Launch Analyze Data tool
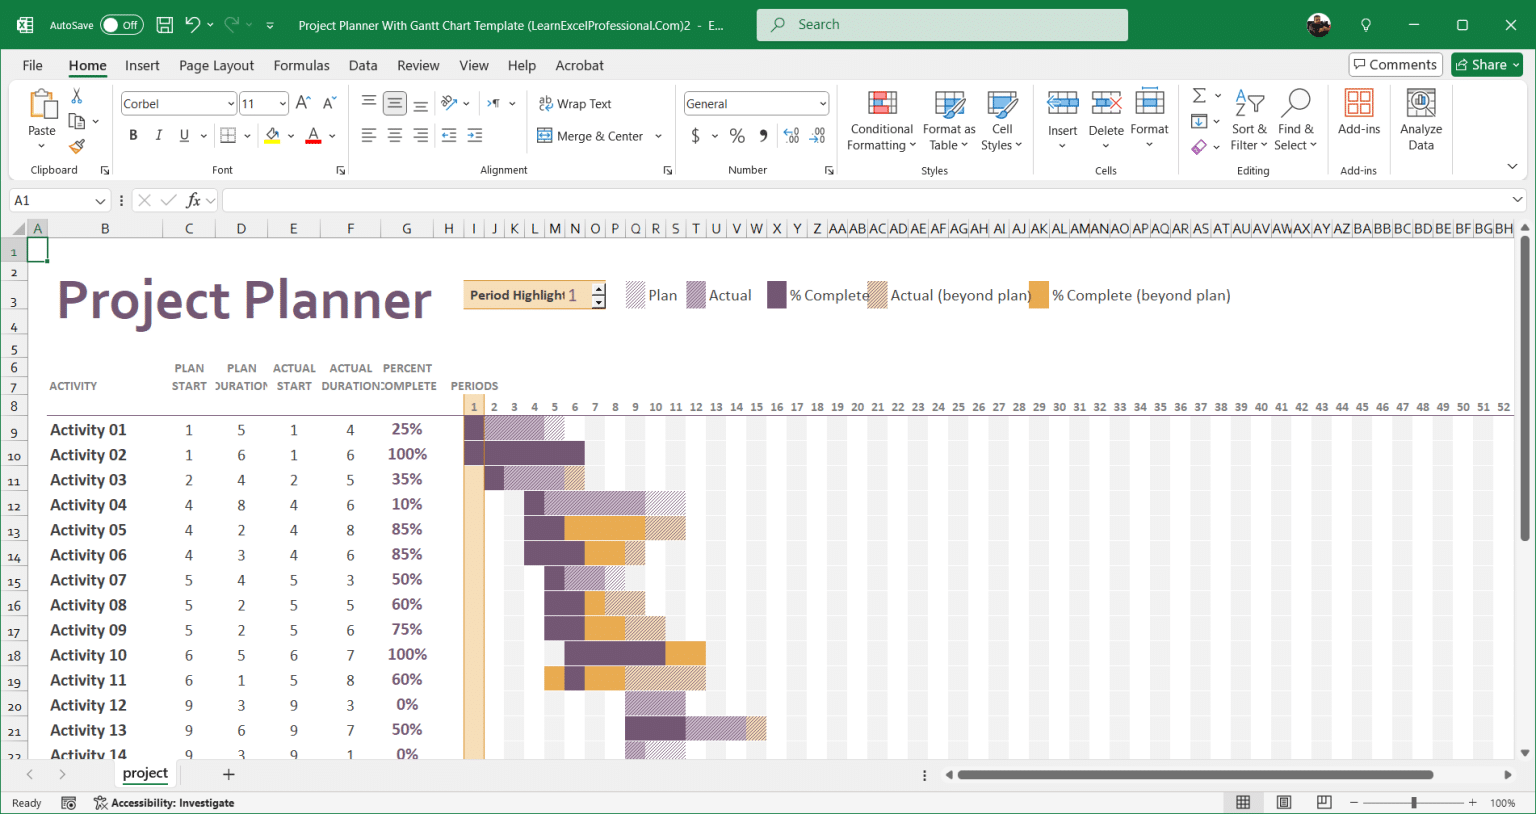1536x814 pixels. pos(1420,120)
